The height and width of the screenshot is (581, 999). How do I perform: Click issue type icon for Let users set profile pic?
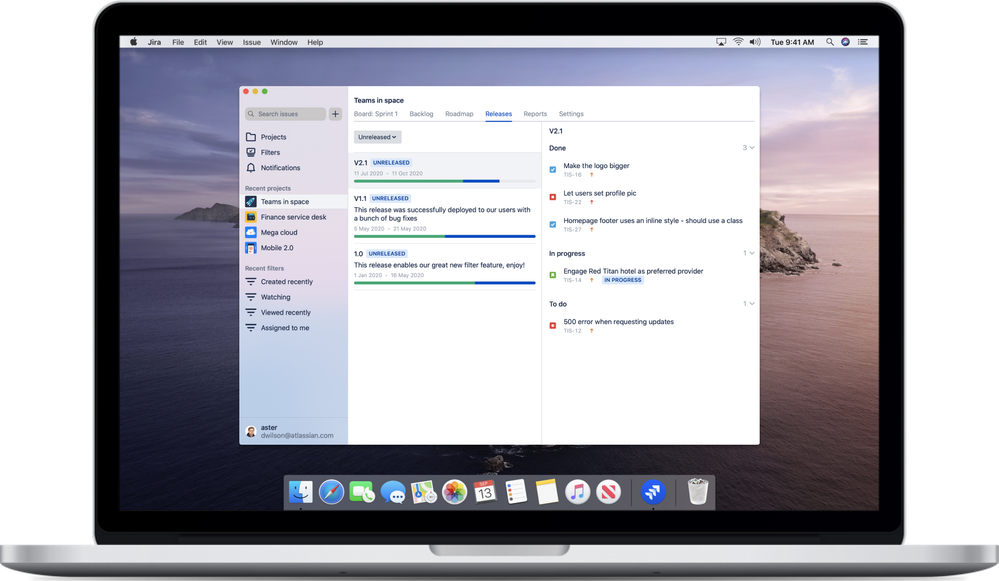552,197
